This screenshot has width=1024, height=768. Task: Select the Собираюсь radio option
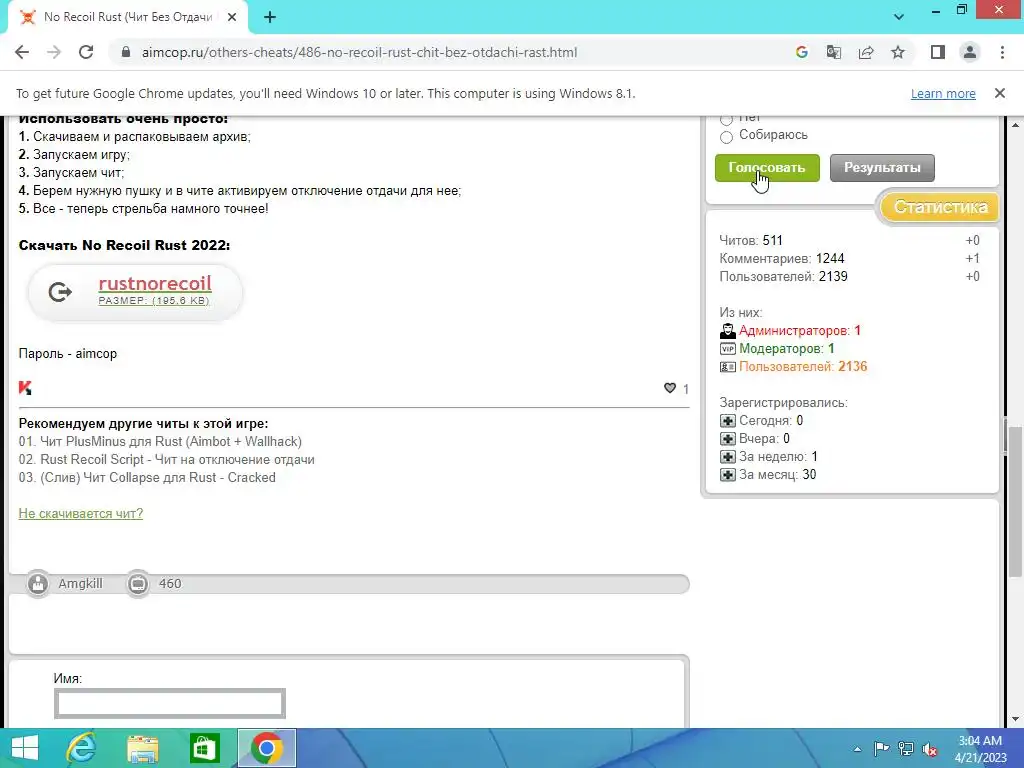click(726, 137)
